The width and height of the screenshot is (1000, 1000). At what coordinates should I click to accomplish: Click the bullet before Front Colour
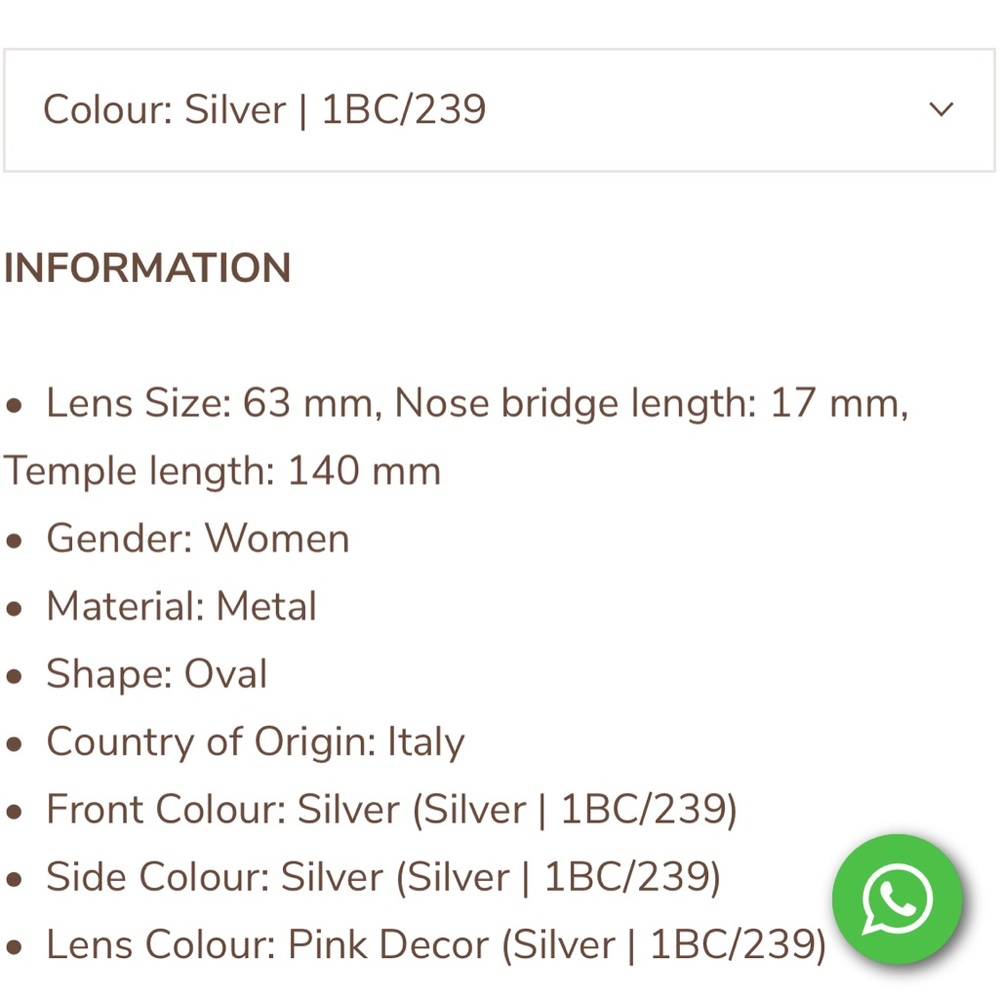click(14, 812)
